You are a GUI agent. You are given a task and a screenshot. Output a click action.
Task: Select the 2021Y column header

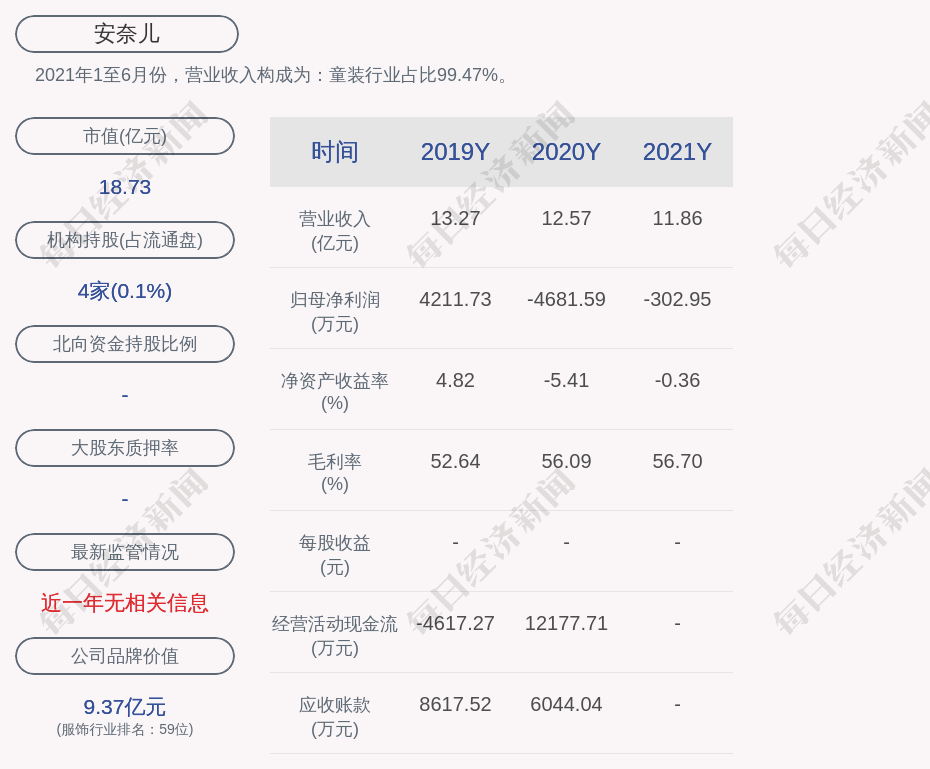click(x=677, y=152)
